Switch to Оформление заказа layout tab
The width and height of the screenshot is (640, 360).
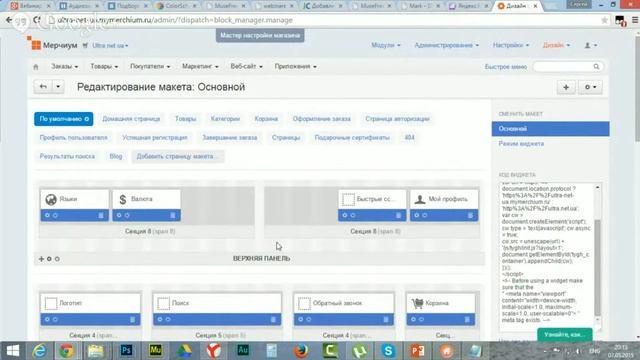click(321, 119)
